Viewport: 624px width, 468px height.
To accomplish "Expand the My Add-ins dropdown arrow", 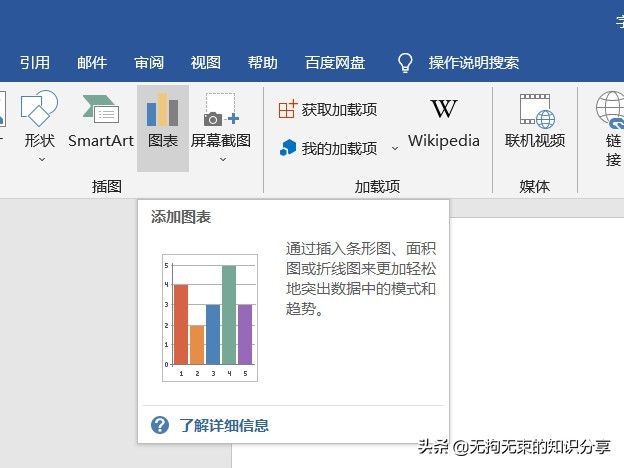I will (x=395, y=148).
